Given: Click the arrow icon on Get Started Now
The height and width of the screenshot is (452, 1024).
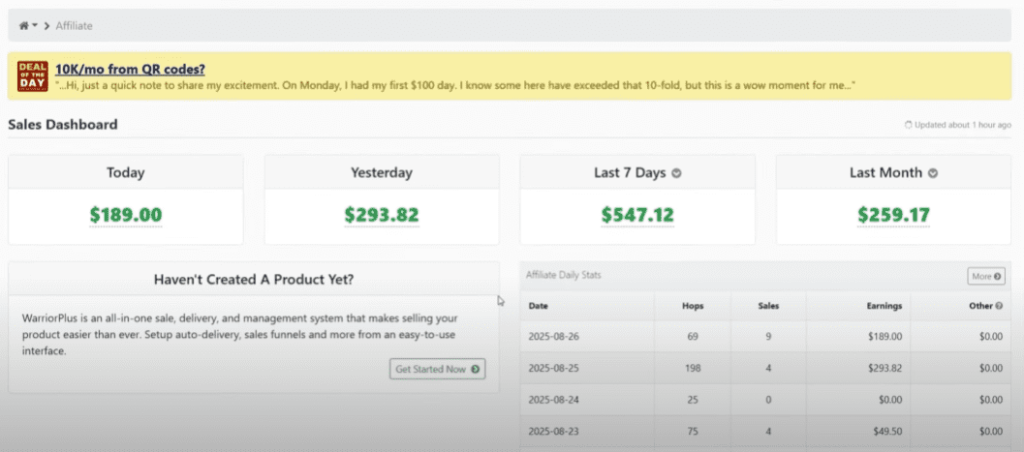Looking at the screenshot, I should coord(475,369).
